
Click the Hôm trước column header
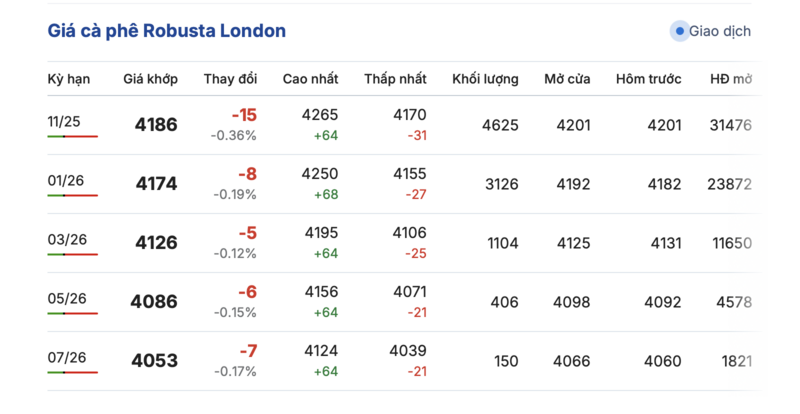pos(648,78)
